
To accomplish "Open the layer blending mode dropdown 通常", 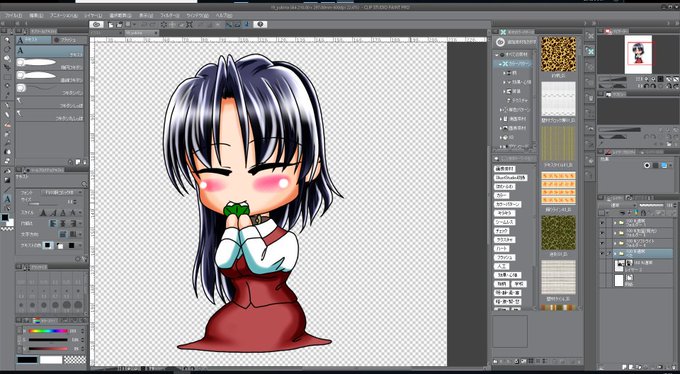I will 618,205.
